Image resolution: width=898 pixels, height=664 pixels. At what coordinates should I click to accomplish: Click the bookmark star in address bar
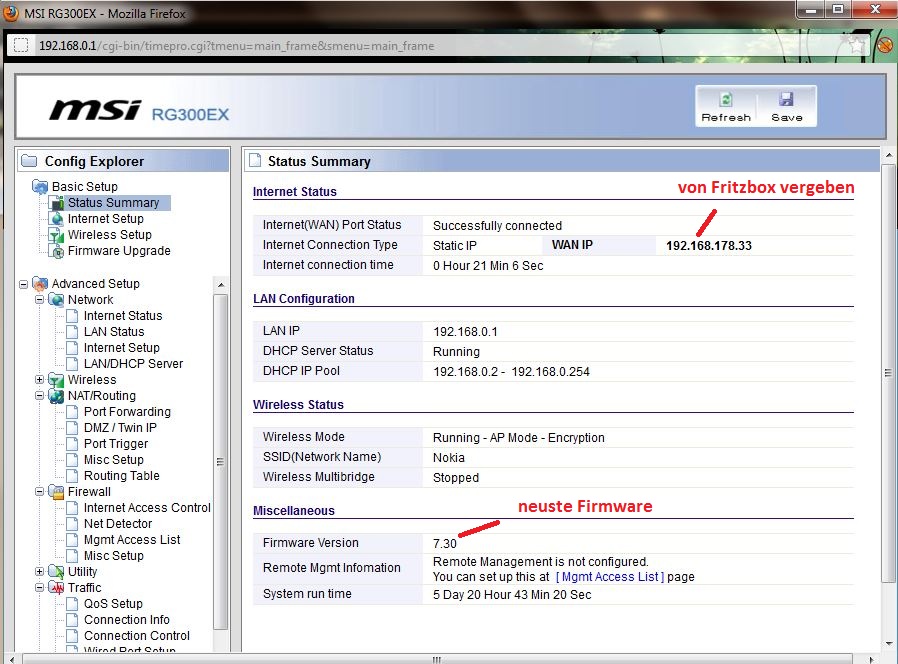pyautogui.click(x=856, y=45)
